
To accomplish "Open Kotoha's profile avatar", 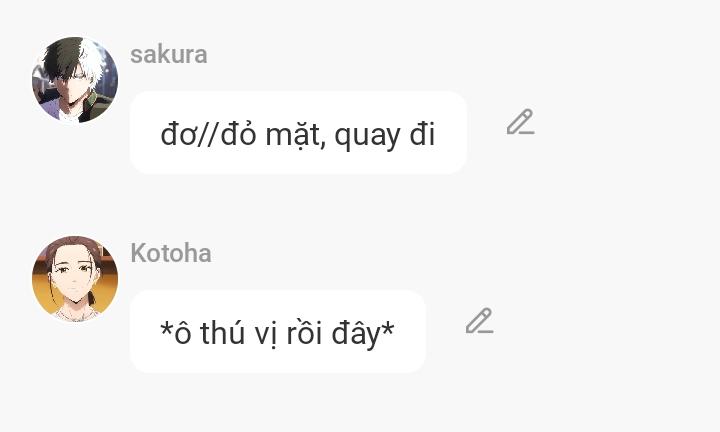I will 75,279.
